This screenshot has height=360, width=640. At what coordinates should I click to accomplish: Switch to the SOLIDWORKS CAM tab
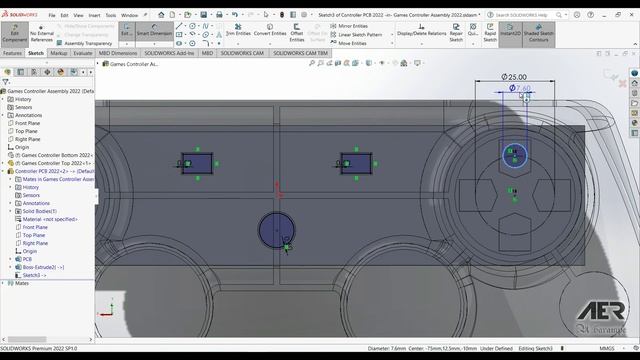242,53
